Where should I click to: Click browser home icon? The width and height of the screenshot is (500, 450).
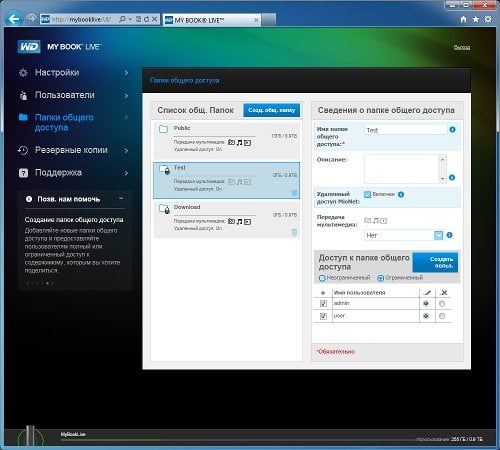(463, 19)
